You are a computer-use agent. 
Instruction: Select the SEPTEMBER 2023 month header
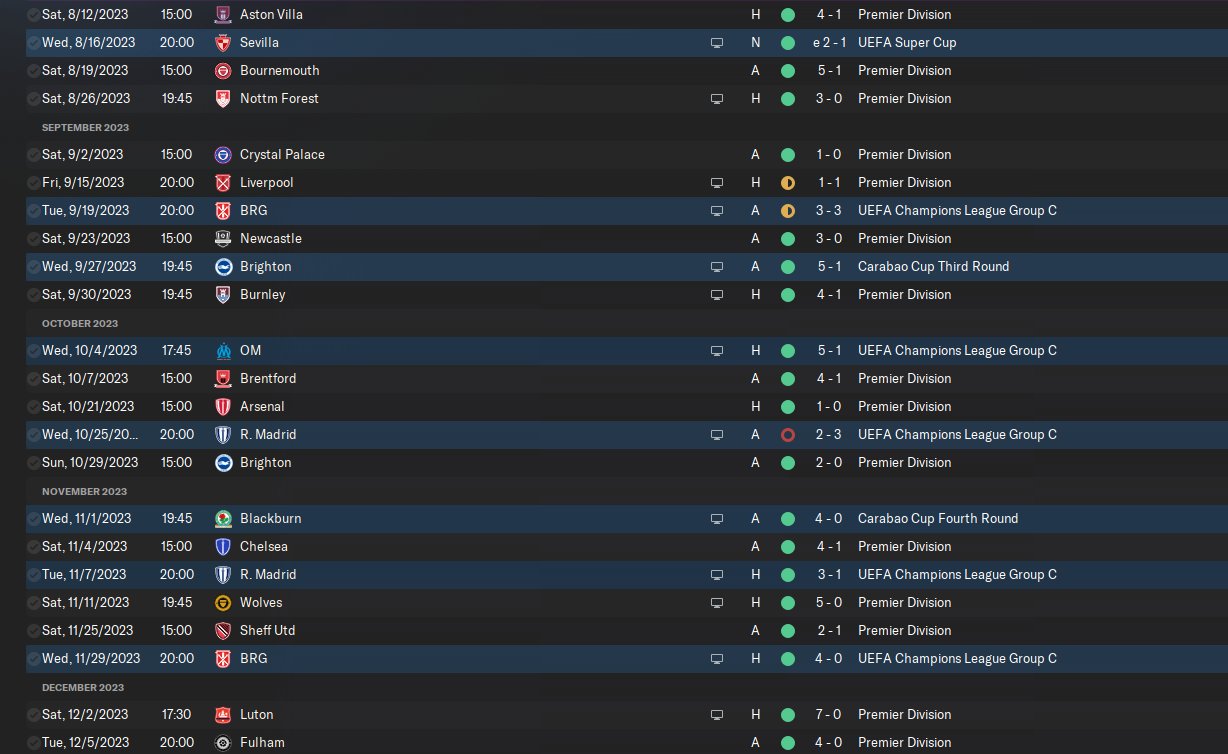tap(85, 128)
